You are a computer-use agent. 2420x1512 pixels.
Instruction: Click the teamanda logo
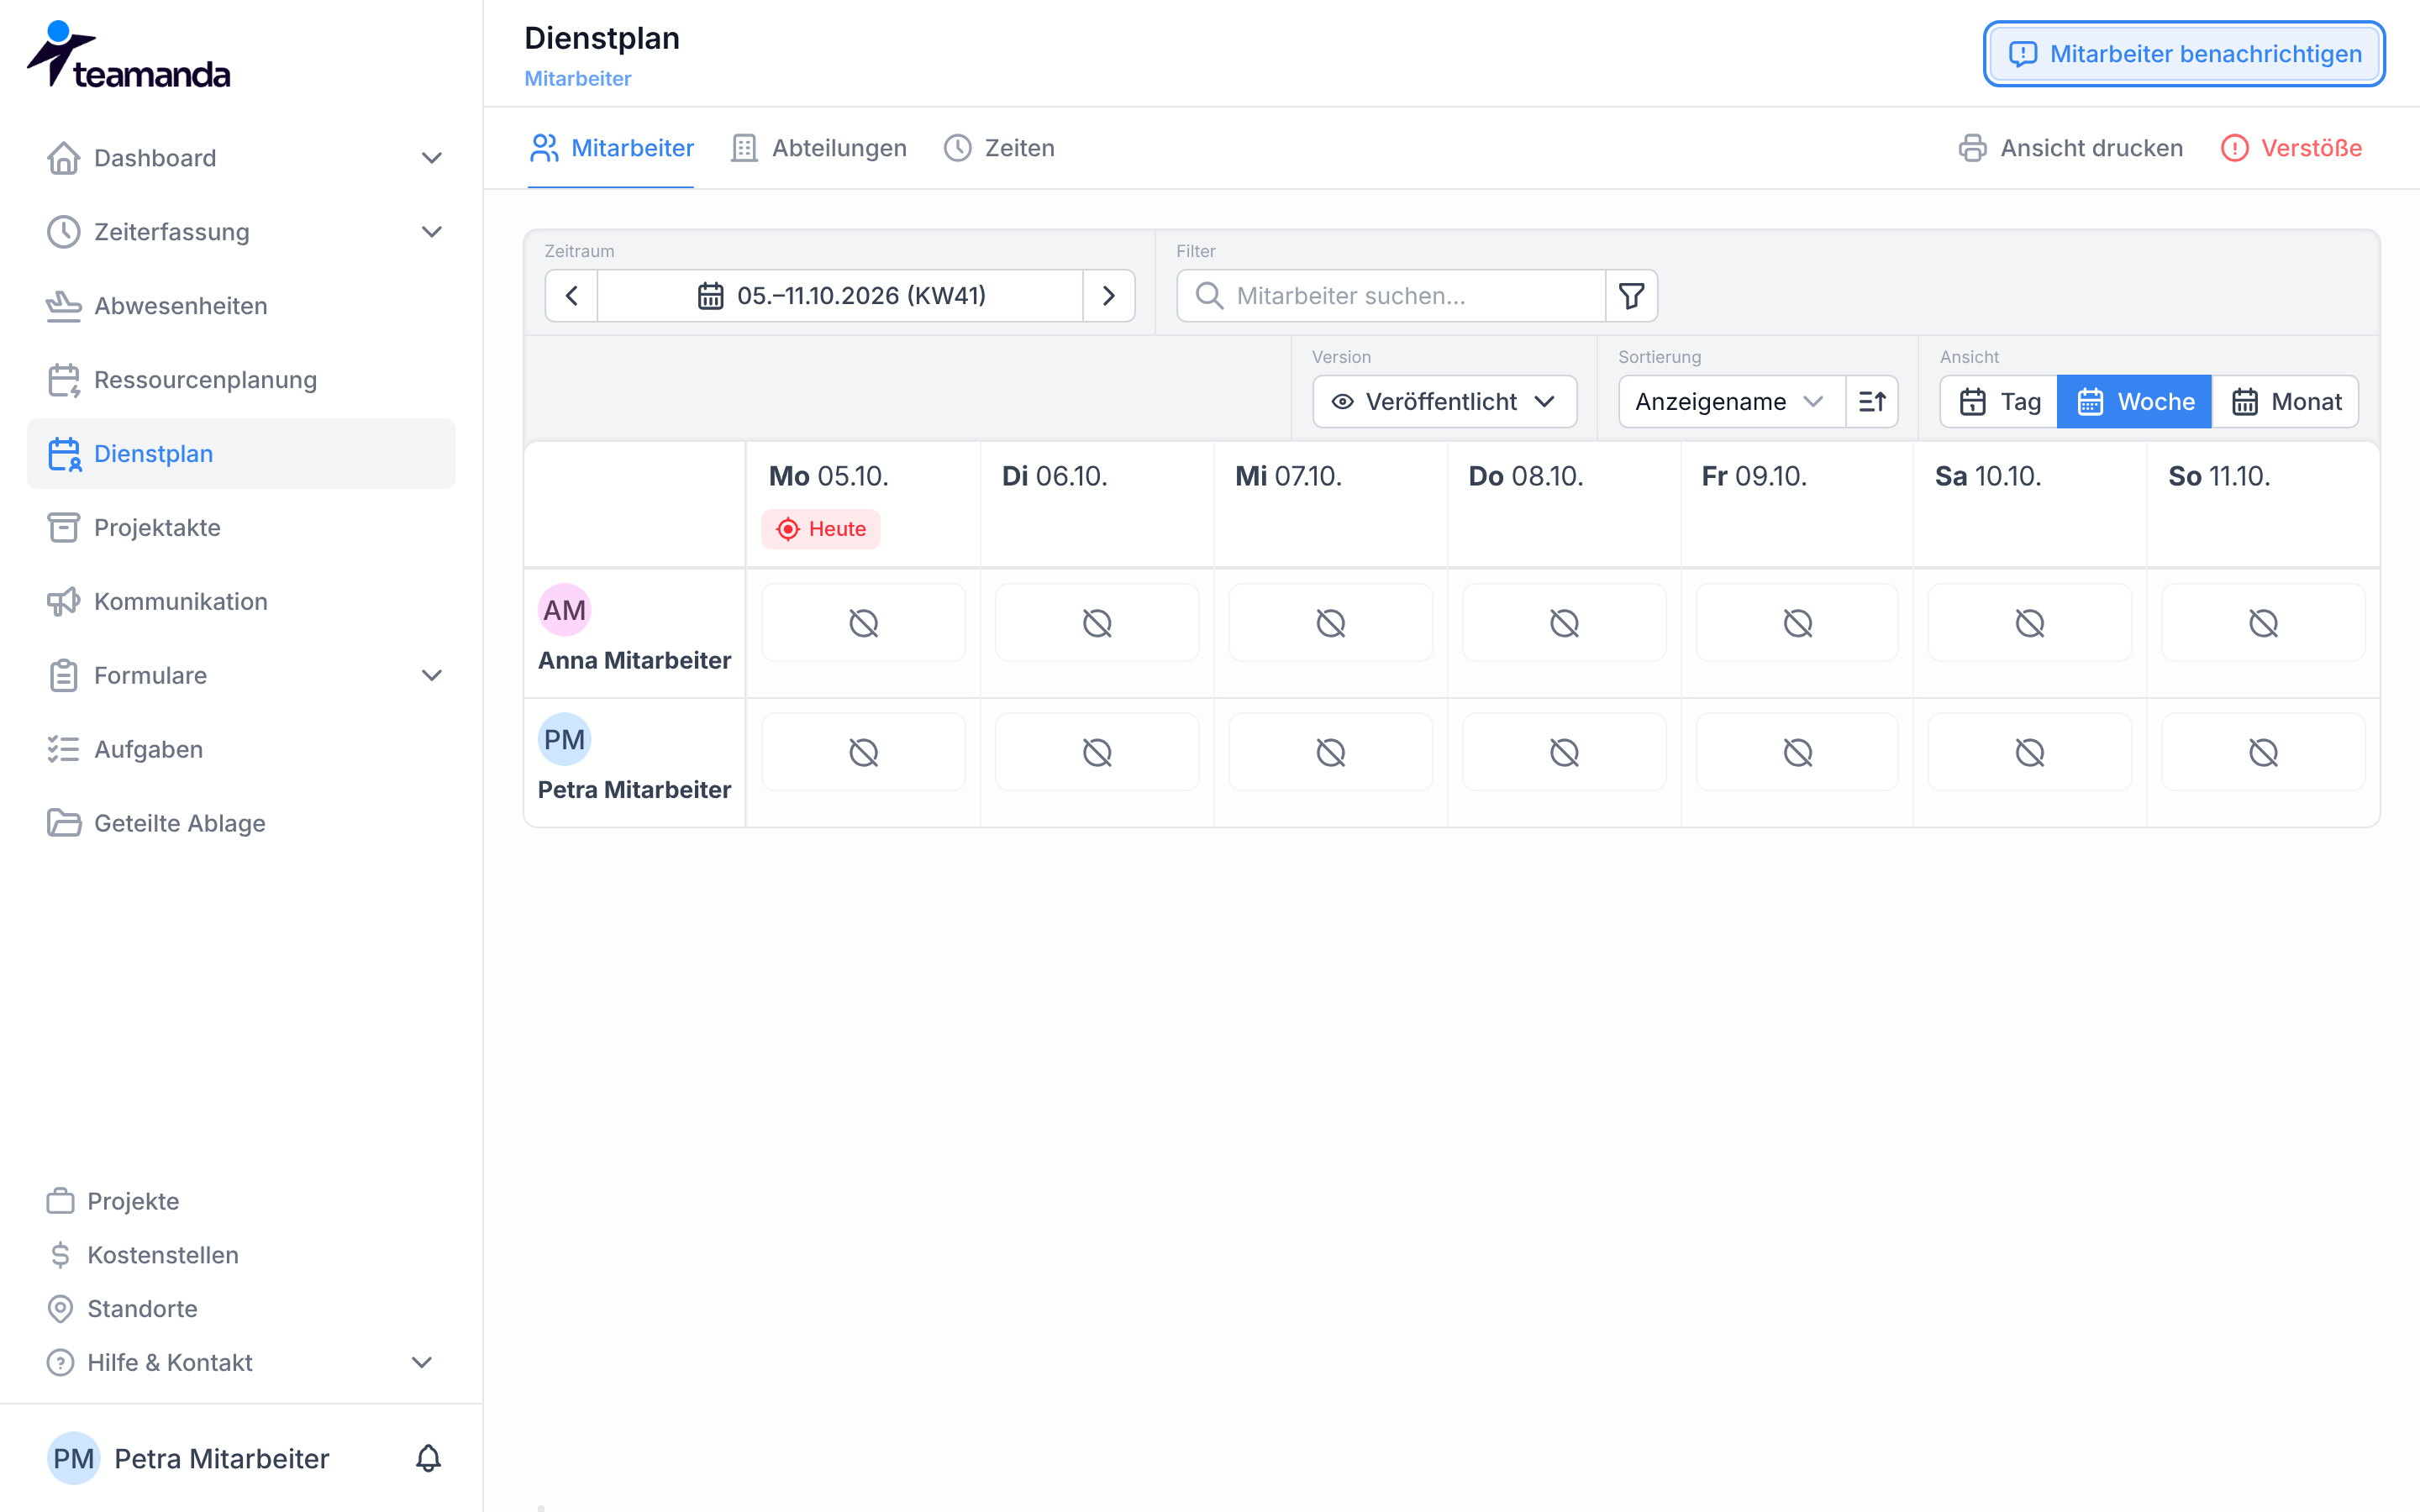128,55
